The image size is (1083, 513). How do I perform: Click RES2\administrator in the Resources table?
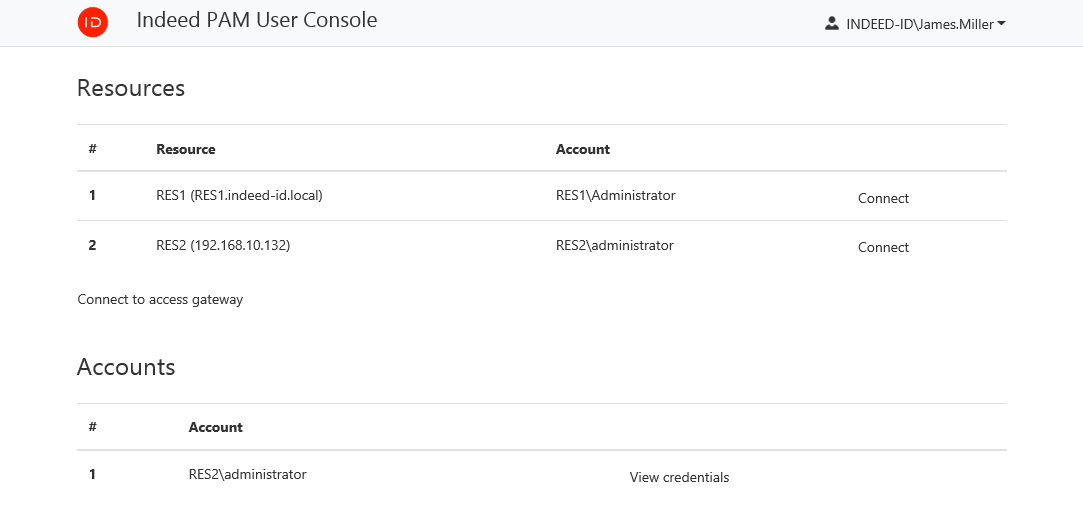[x=614, y=245]
